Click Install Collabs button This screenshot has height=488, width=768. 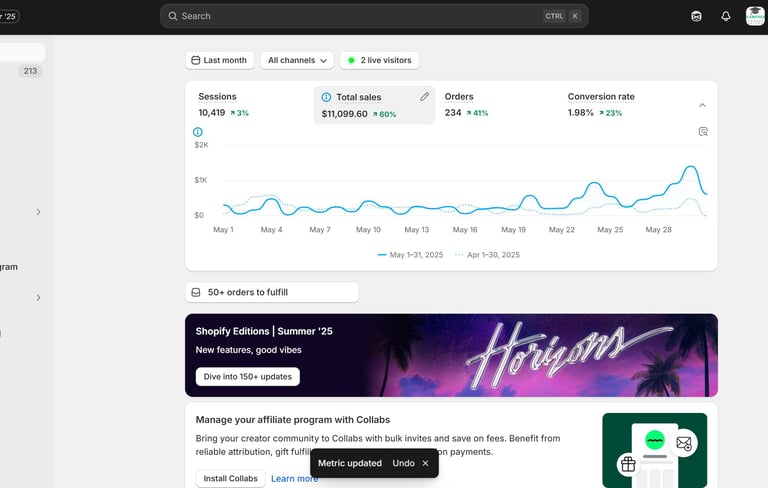coord(230,478)
